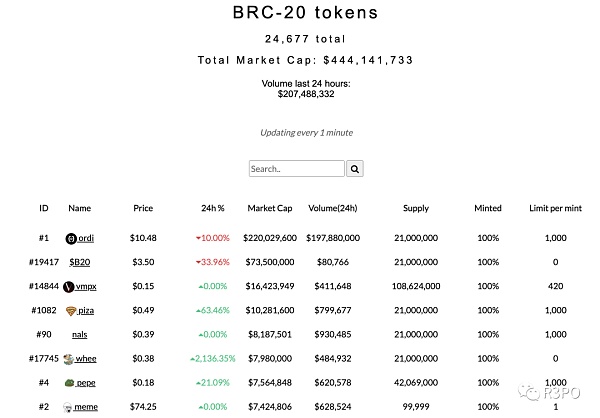Sort by ID column header

click(44, 208)
